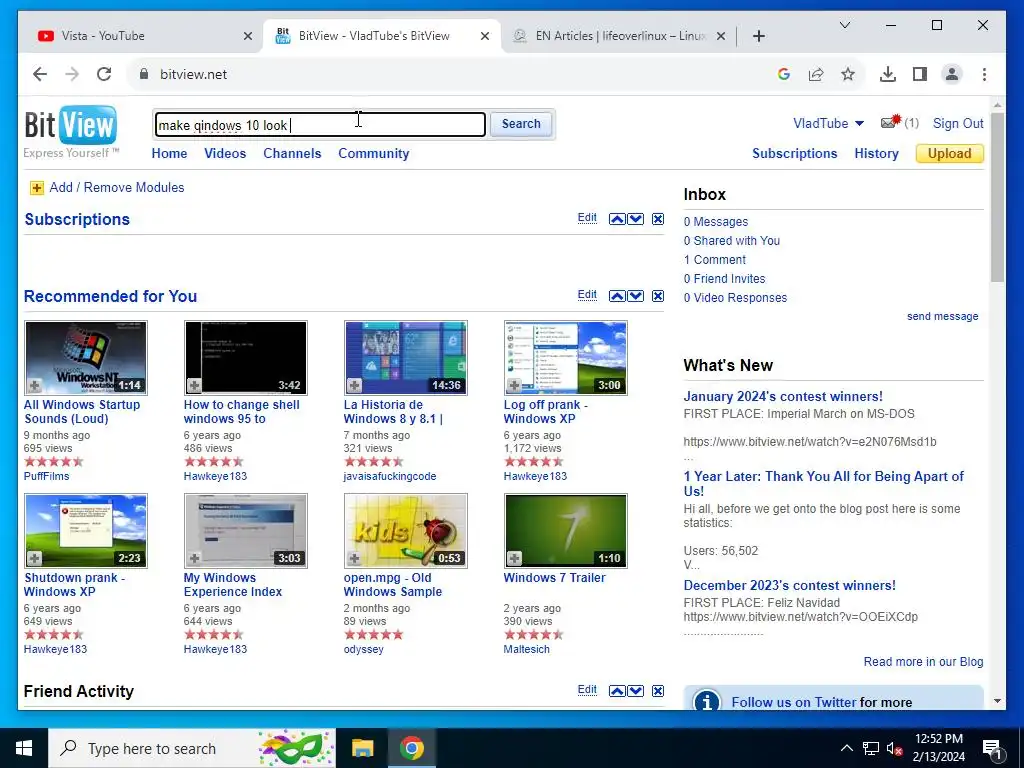Click the Google icon in address bar

(784, 74)
